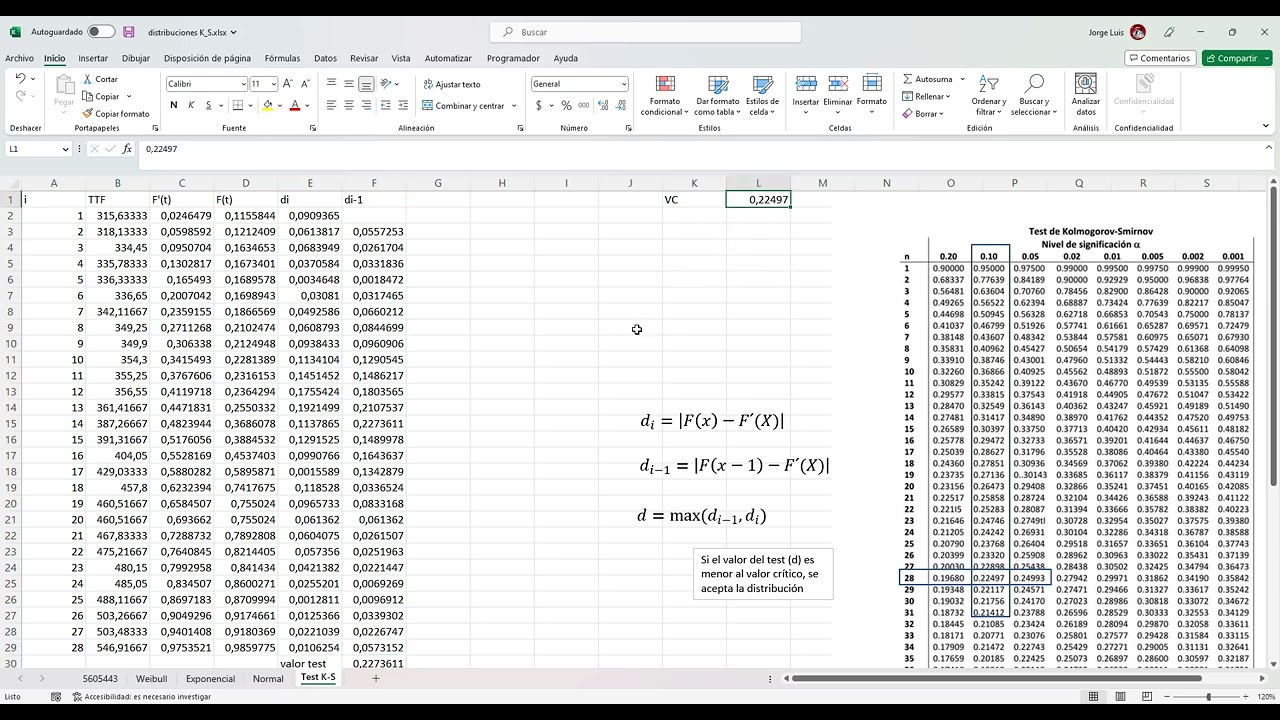The height and width of the screenshot is (720, 1280).
Task: Toggle center horizontal alignment
Action: tap(349, 105)
